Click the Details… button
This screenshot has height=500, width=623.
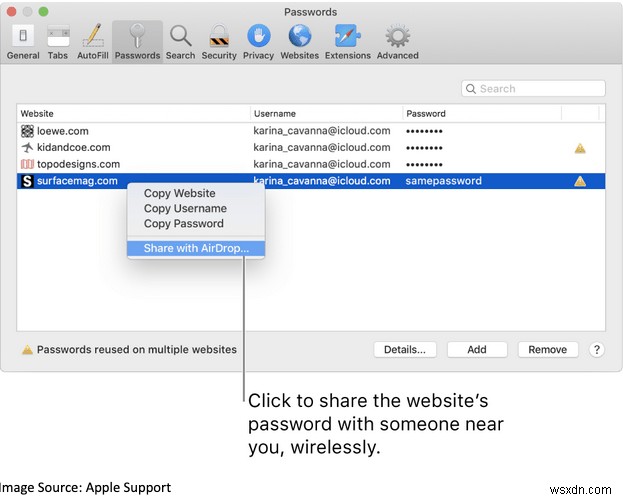[405, 350]
